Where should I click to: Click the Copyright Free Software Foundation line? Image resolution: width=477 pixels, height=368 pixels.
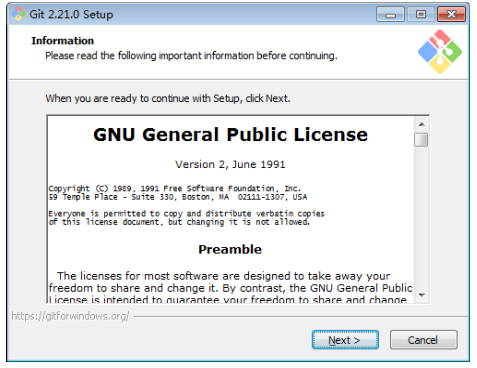175,188
